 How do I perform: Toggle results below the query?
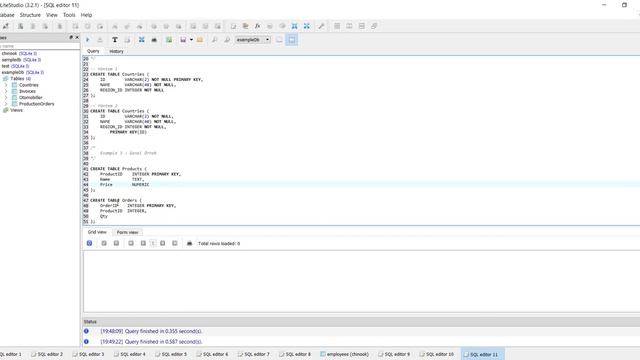tap(291, 40)
